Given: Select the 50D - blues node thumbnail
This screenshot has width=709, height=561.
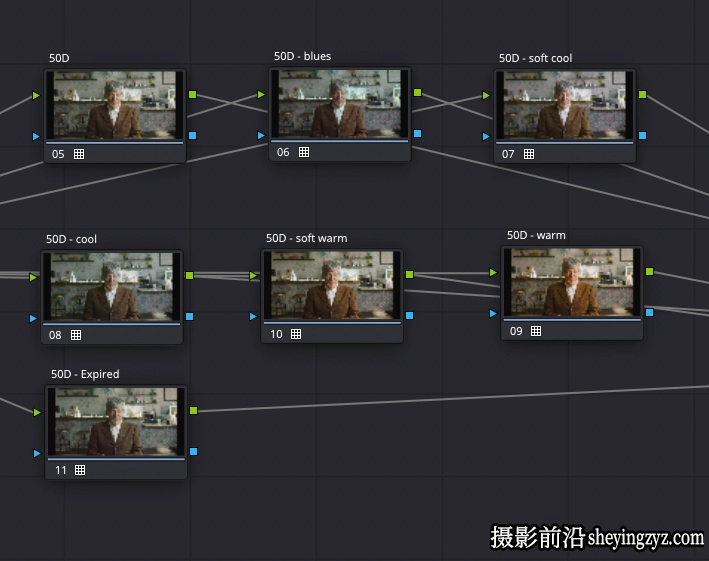Looking at the screenshot, I should click(340, 103).
